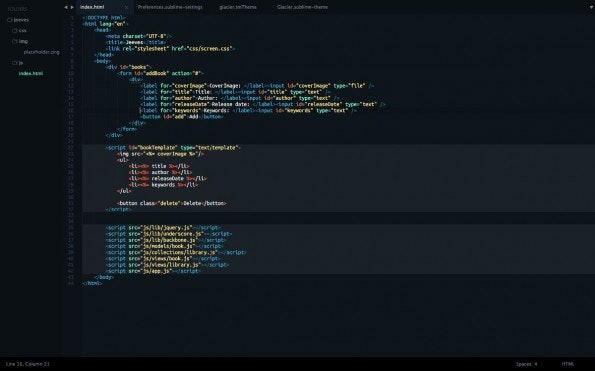Click the form id="addBook" line
The image size is (595, 371).
pos(161,73)
